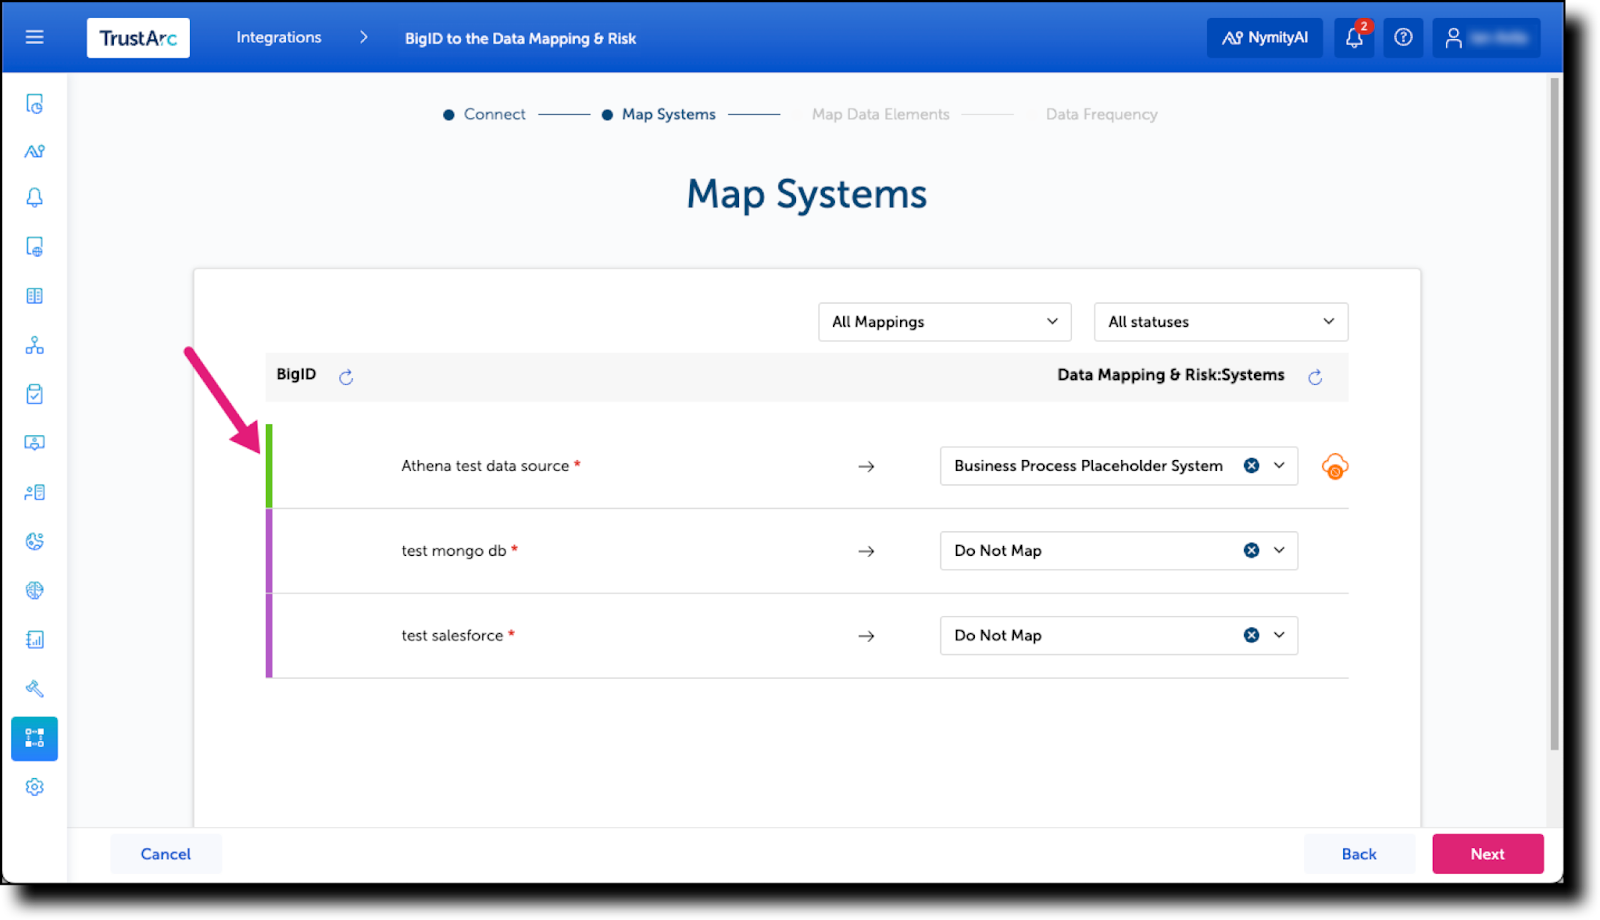1600x920 pixels.
Task: Clear the Do Not Map selection for test mongo db
Action: 1251,550
